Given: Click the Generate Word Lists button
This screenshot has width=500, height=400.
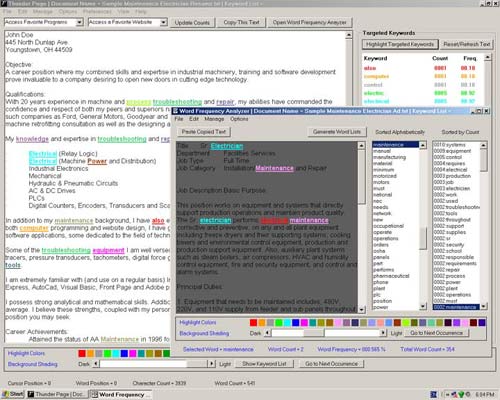Looking at the screenshot, I should coord(337,132).
